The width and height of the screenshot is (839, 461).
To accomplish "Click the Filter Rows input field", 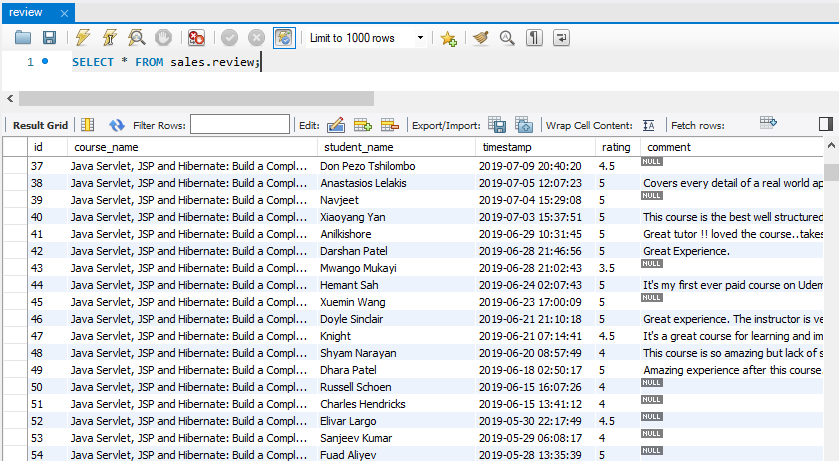I will click(x=239, y=125).
